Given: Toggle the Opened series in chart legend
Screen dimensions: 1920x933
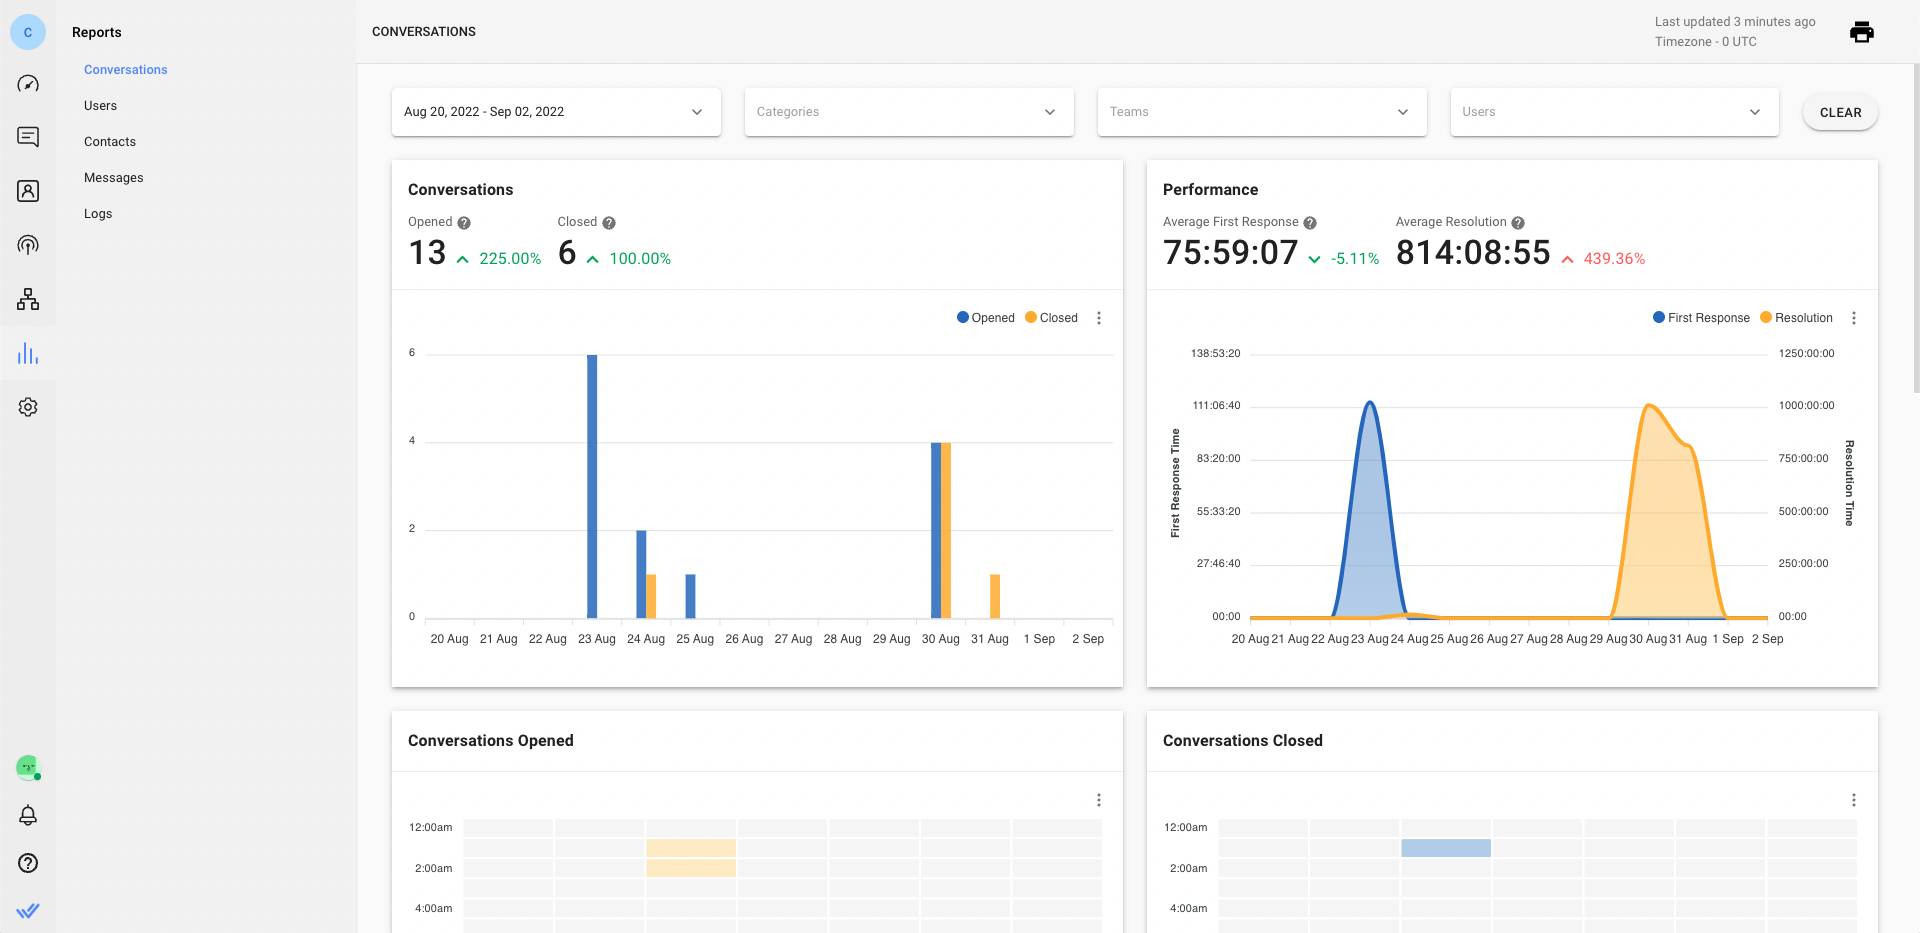Looking at the screenshot, I should click(x=986, y=318).
